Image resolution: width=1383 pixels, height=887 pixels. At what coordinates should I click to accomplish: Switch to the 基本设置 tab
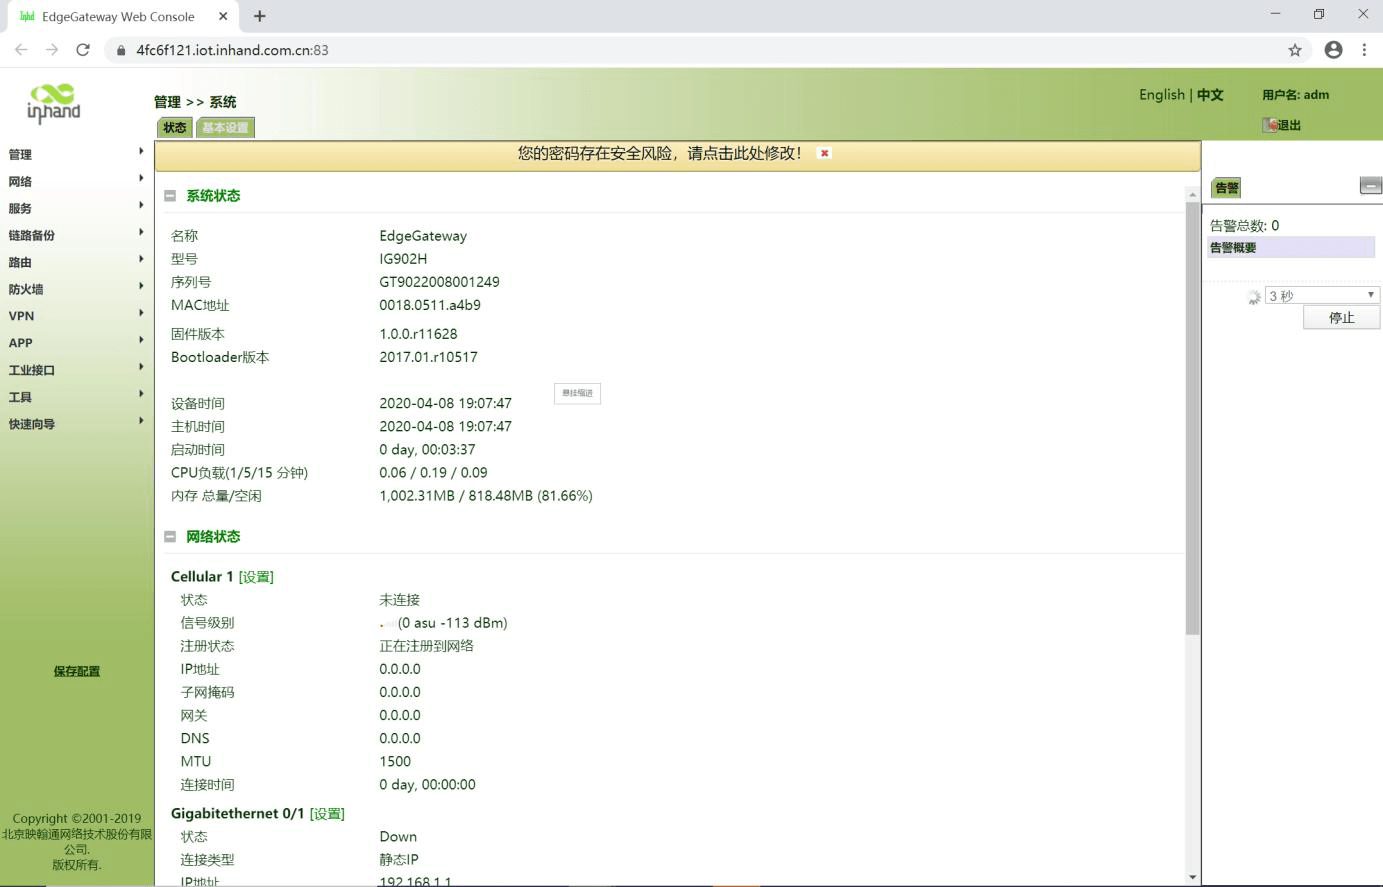coord(225,127)
